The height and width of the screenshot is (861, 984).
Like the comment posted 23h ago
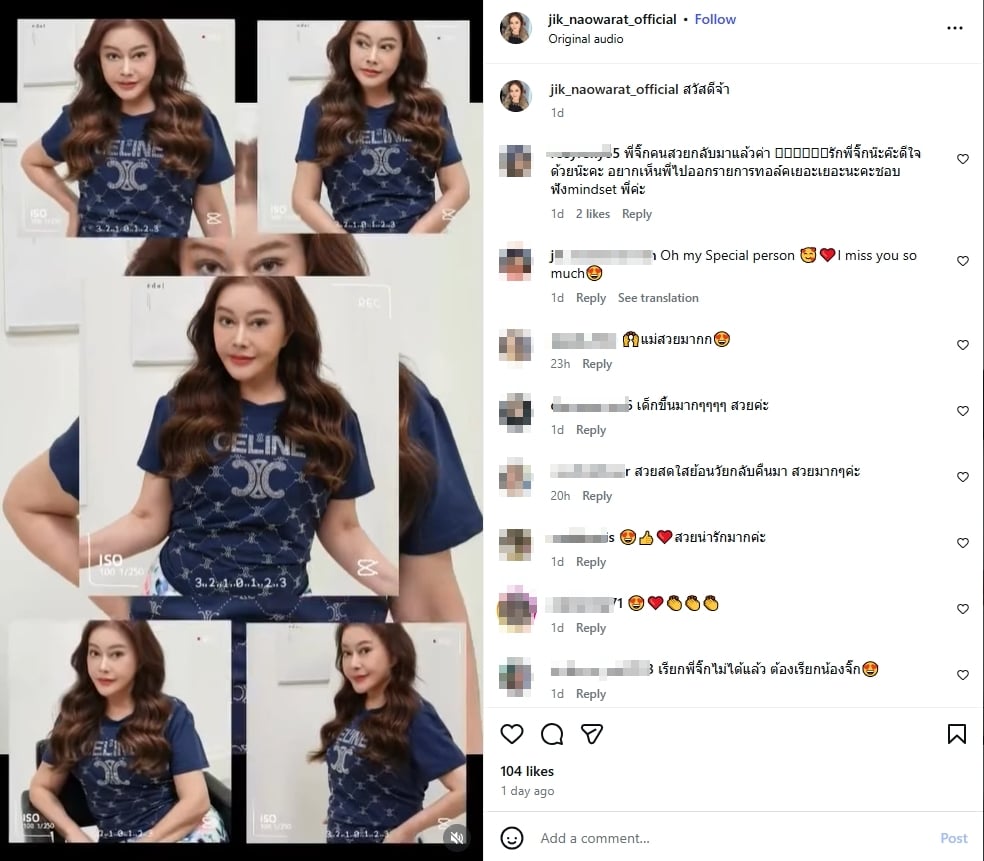pos(963,345)
